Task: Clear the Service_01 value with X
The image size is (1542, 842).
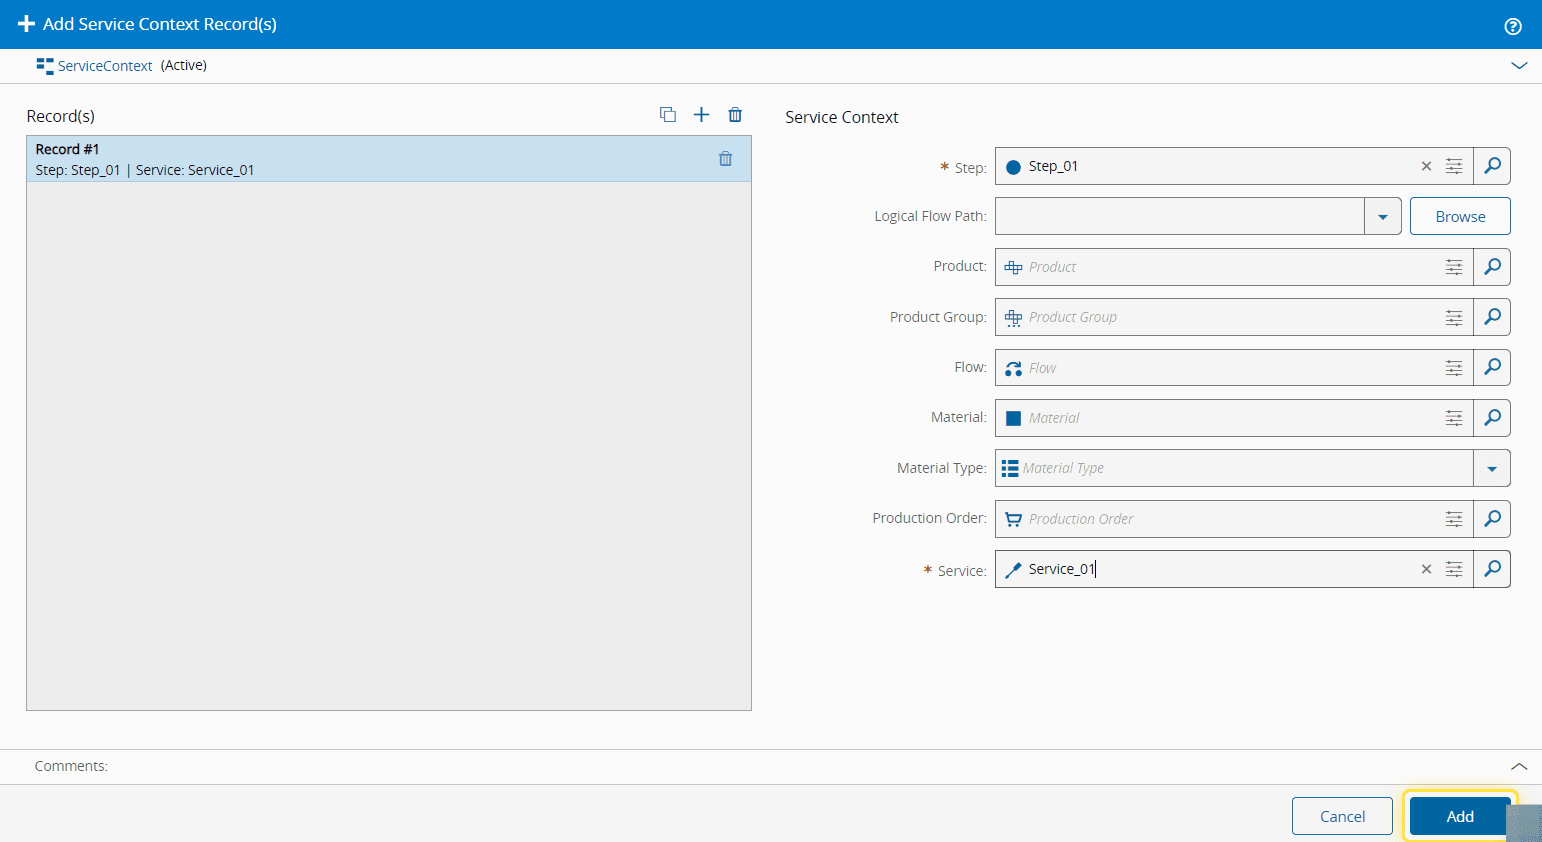Action: (x=1427, y=569)
